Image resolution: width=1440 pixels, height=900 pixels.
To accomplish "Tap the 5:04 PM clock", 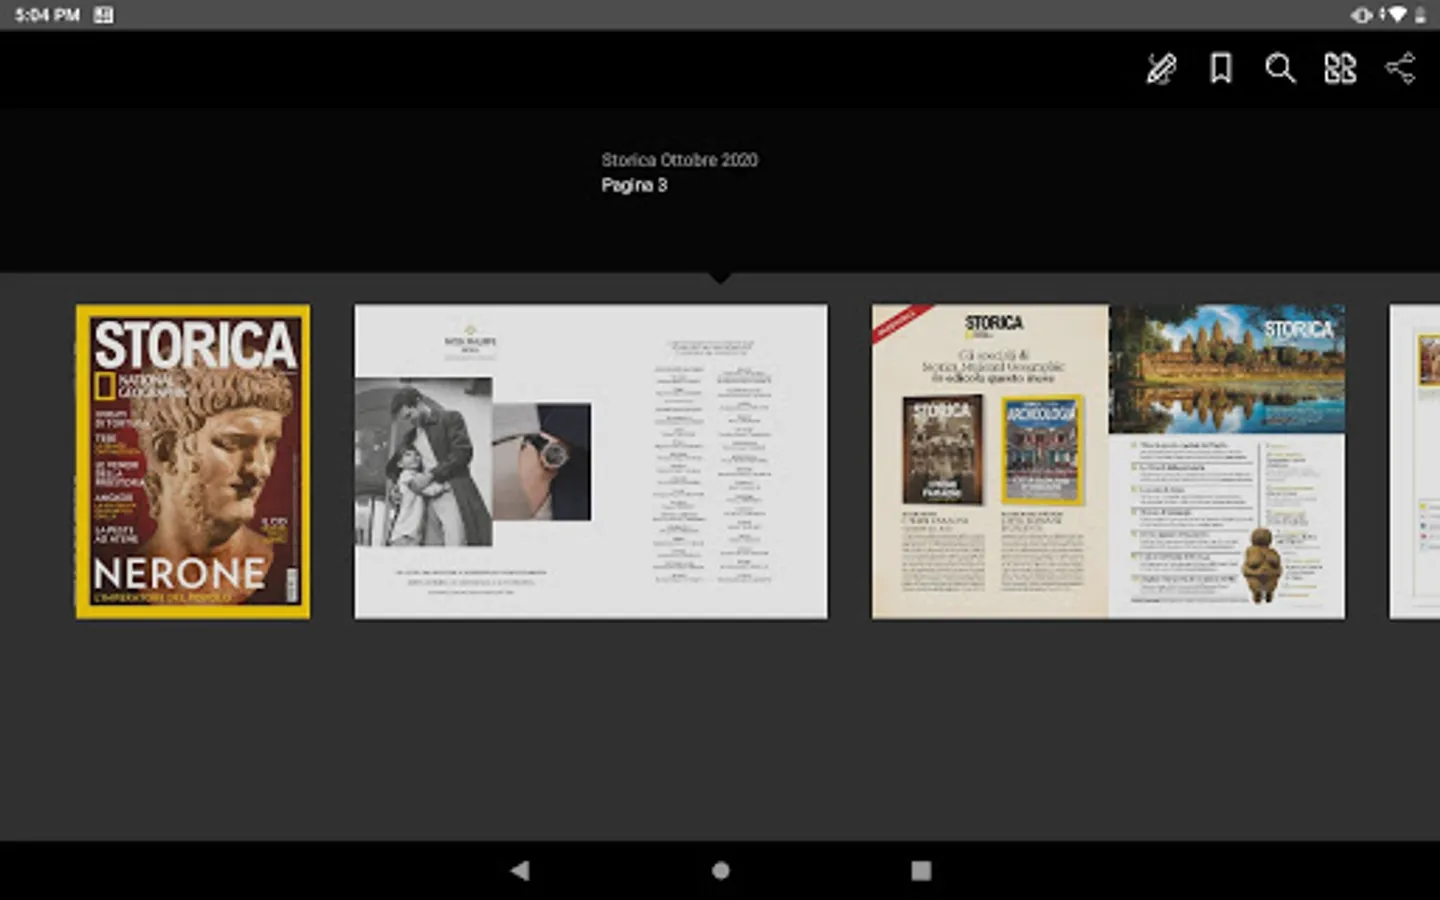I will (47, 15).
